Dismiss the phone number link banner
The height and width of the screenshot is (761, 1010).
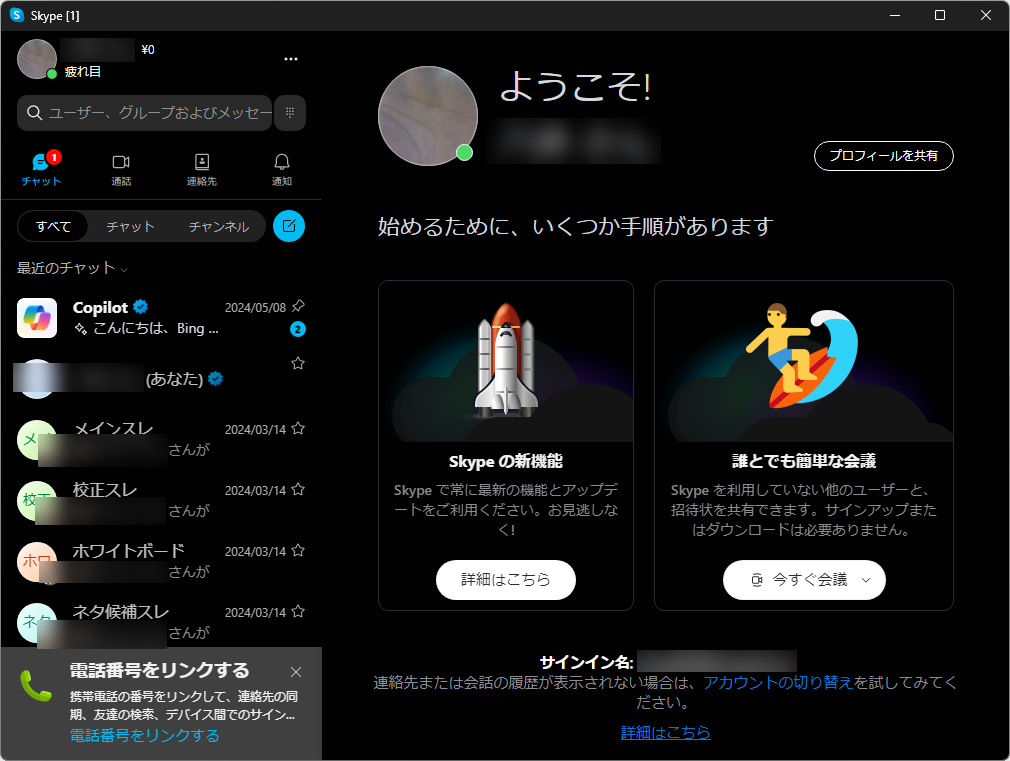[296, 672]
